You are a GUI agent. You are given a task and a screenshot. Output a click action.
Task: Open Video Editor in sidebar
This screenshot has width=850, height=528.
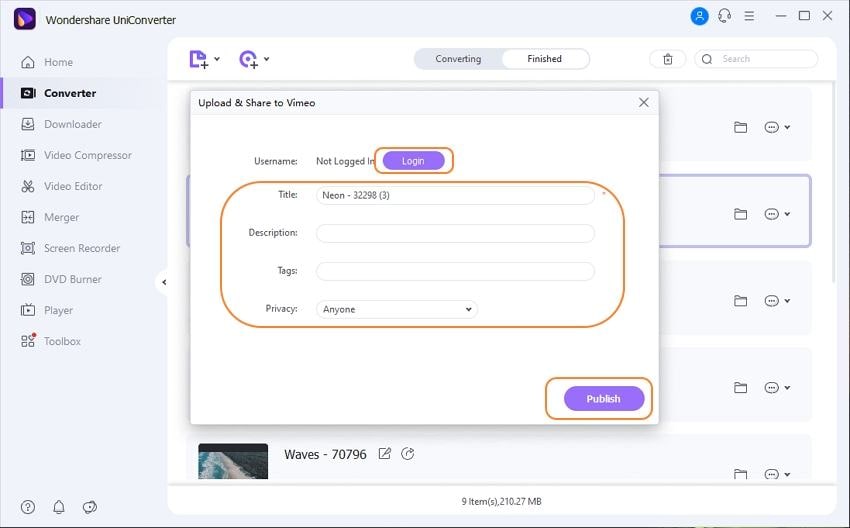click(x=73, y=186)
